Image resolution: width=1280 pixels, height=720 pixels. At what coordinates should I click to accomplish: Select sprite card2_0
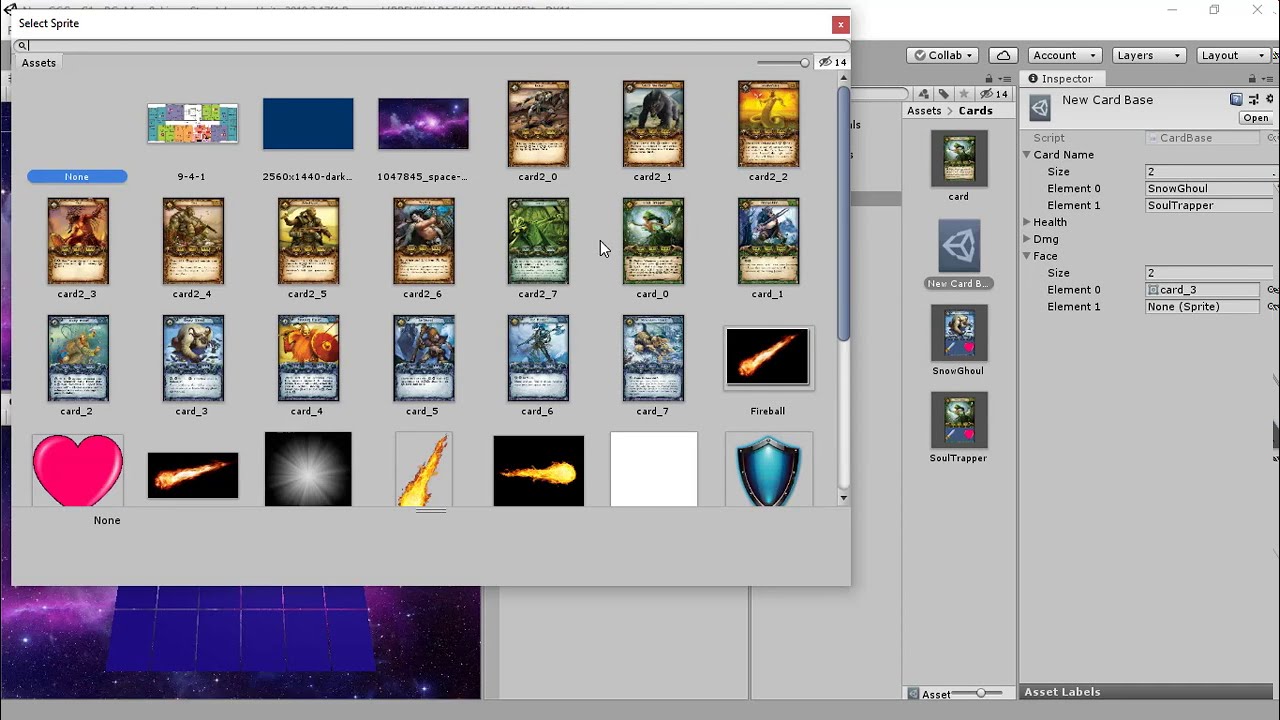(x=538, y=124)
